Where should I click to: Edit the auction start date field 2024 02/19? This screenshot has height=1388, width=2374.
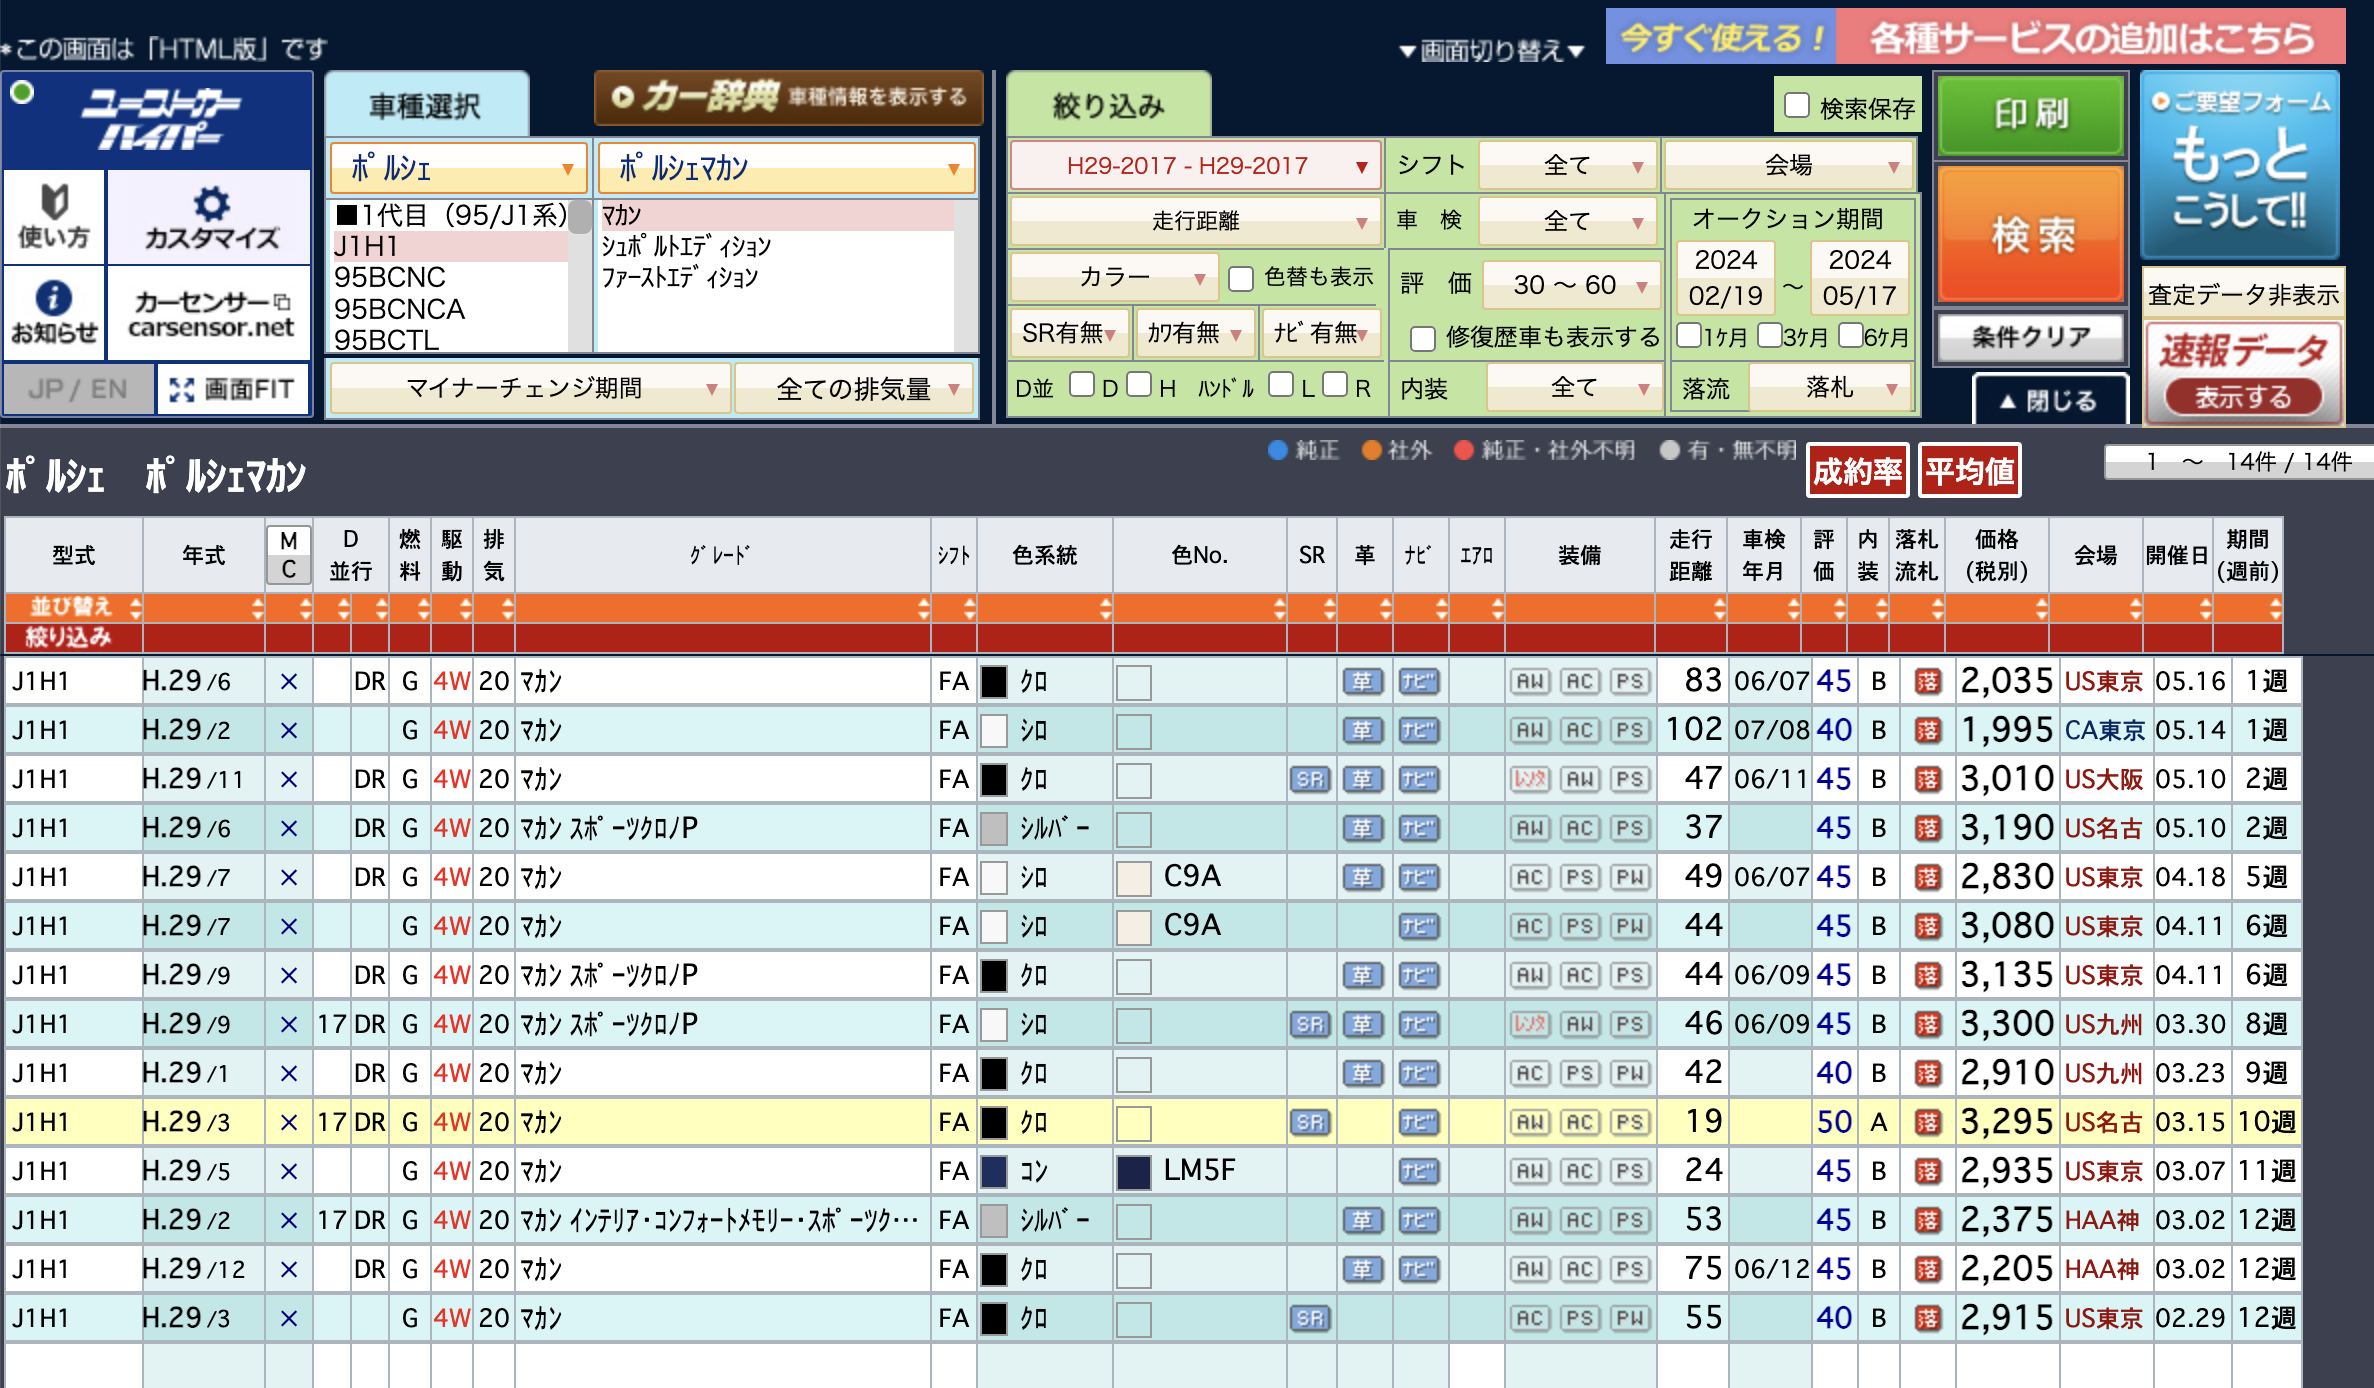pyautogui.click(x=1725, y=278)
